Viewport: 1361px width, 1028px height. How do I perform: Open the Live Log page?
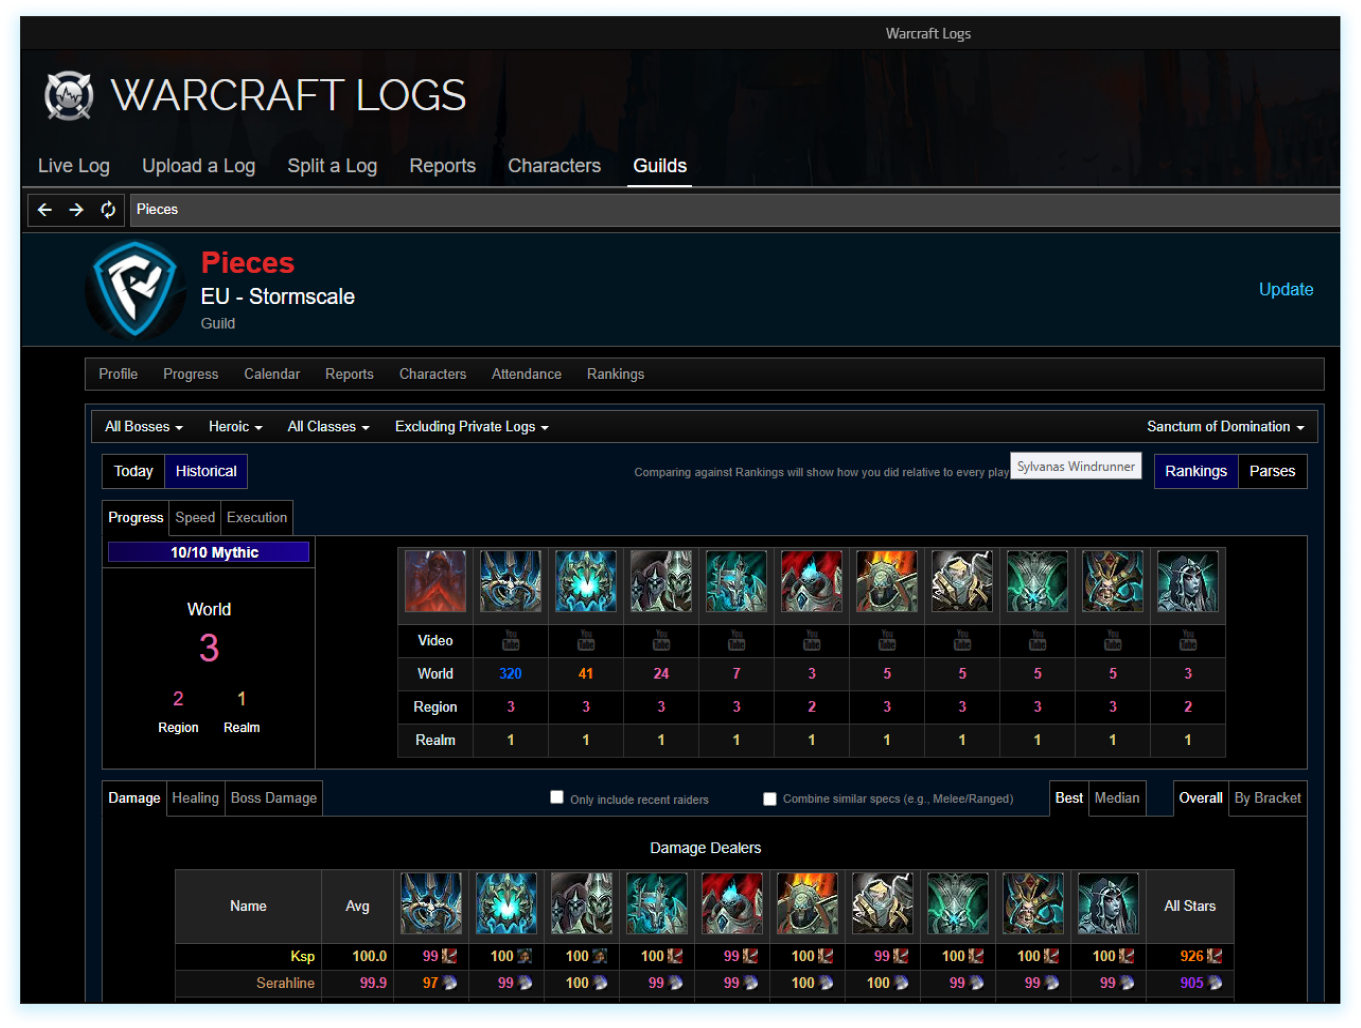[74, 166]
